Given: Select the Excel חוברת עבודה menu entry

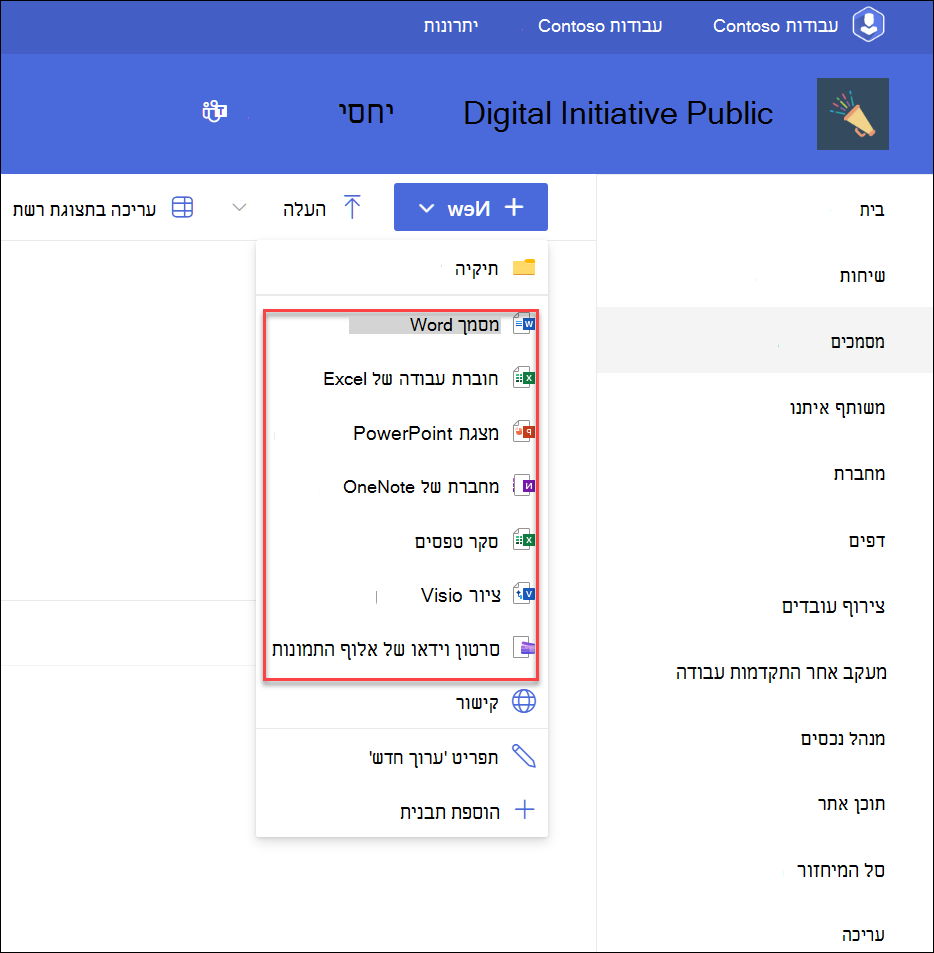Looking at the screenshot, I should coord(402,378).
